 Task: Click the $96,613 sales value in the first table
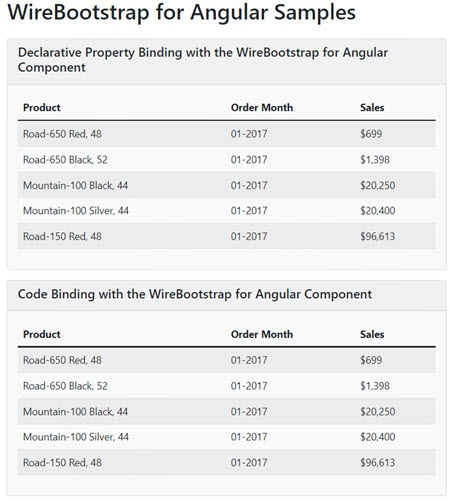pyautogui.click(x=377, y=236)
